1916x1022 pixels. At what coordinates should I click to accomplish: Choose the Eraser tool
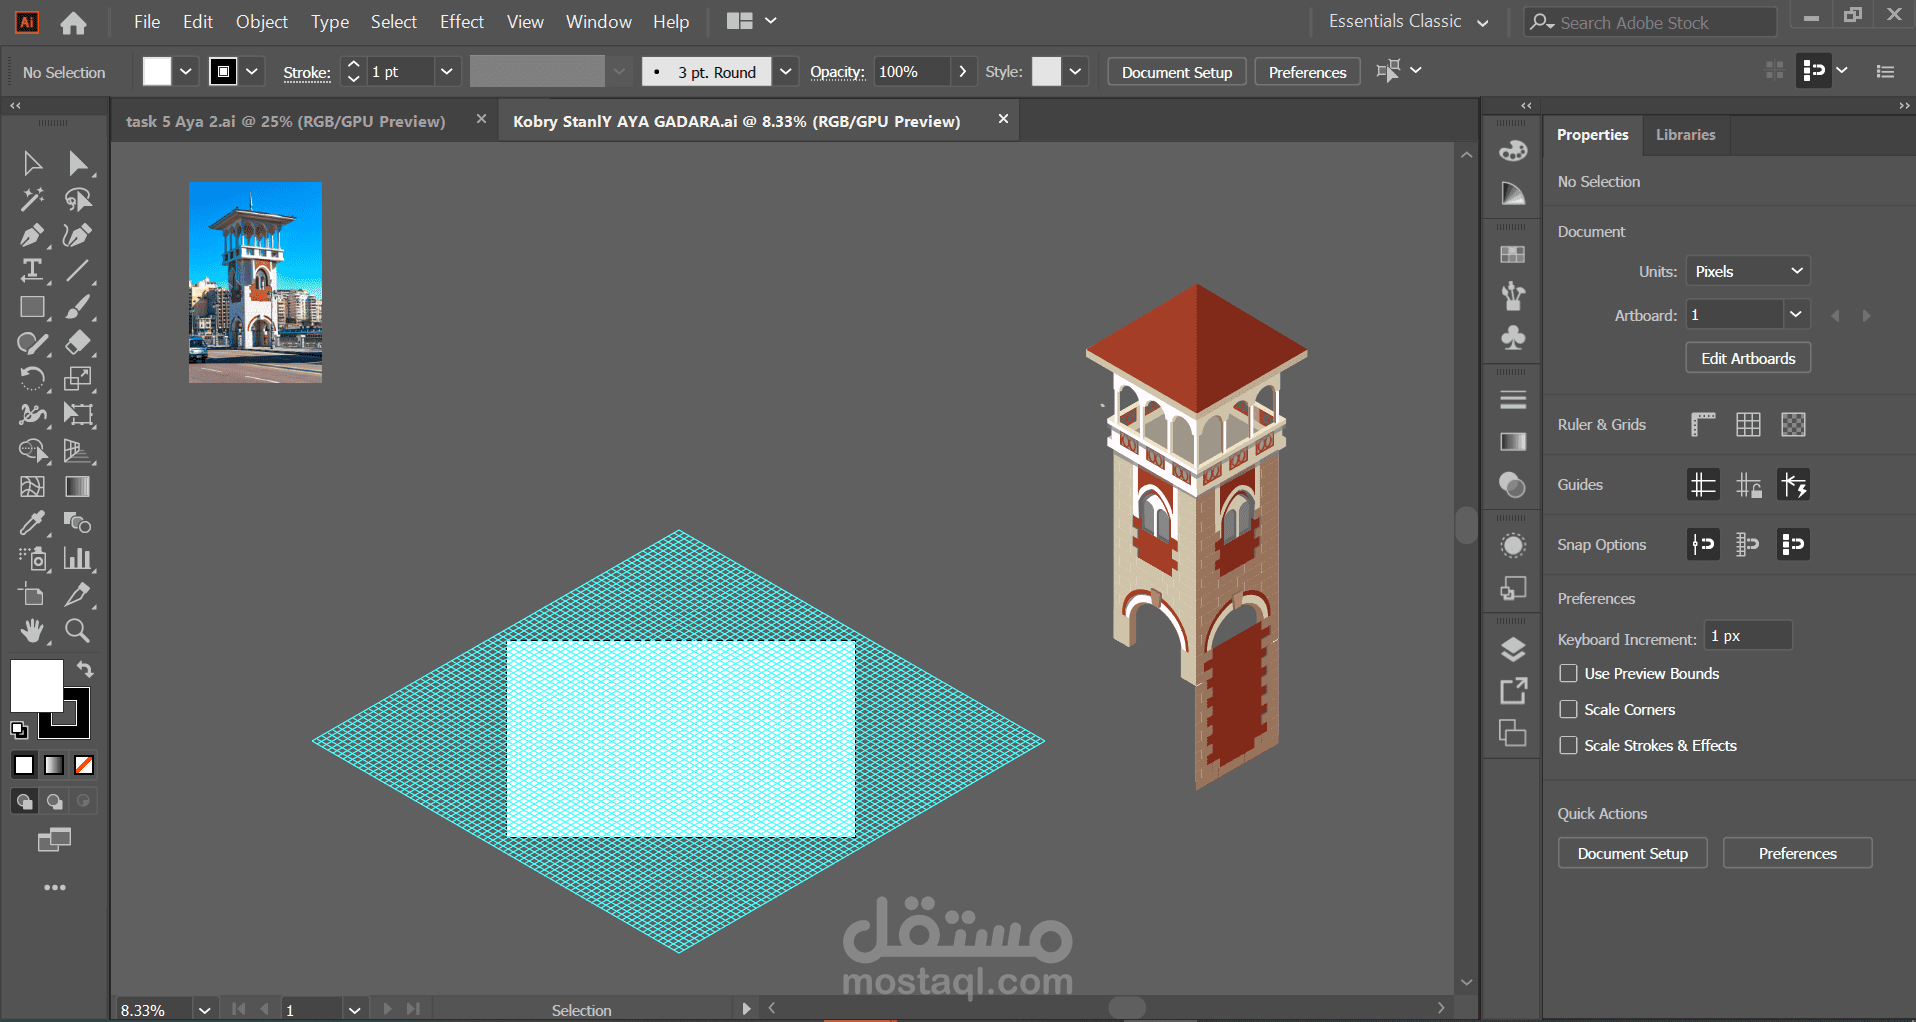click(78, 343)
